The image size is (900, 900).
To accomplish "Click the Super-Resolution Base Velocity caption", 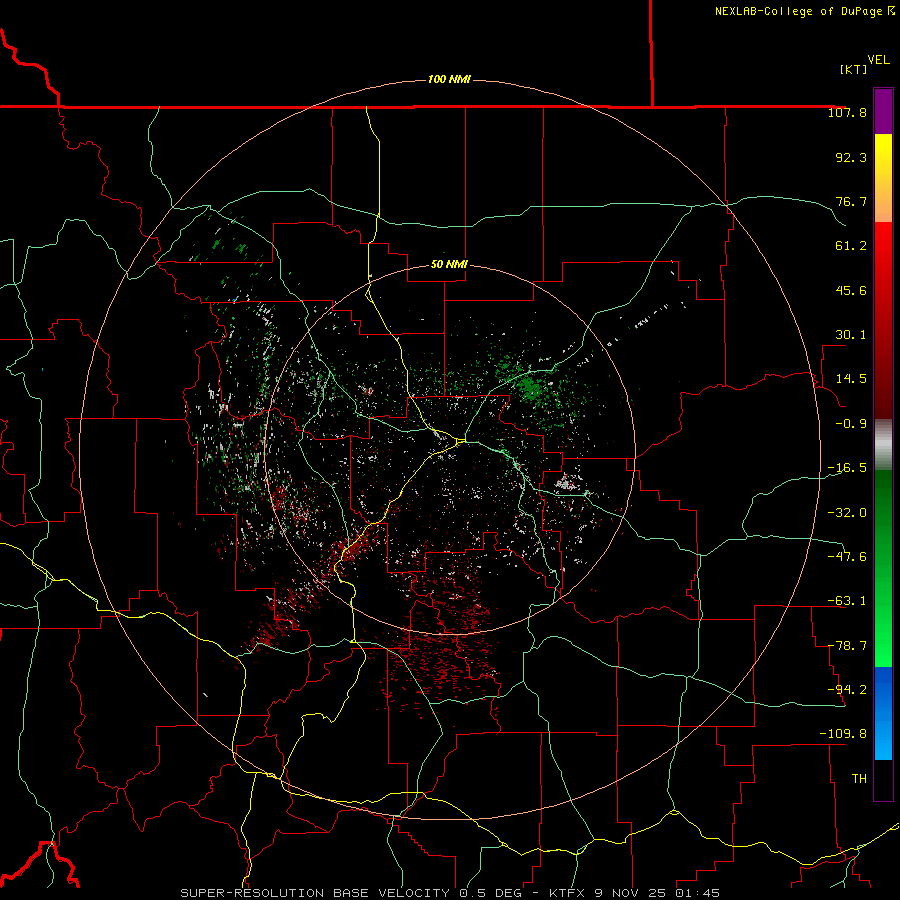I will point(449,893).
